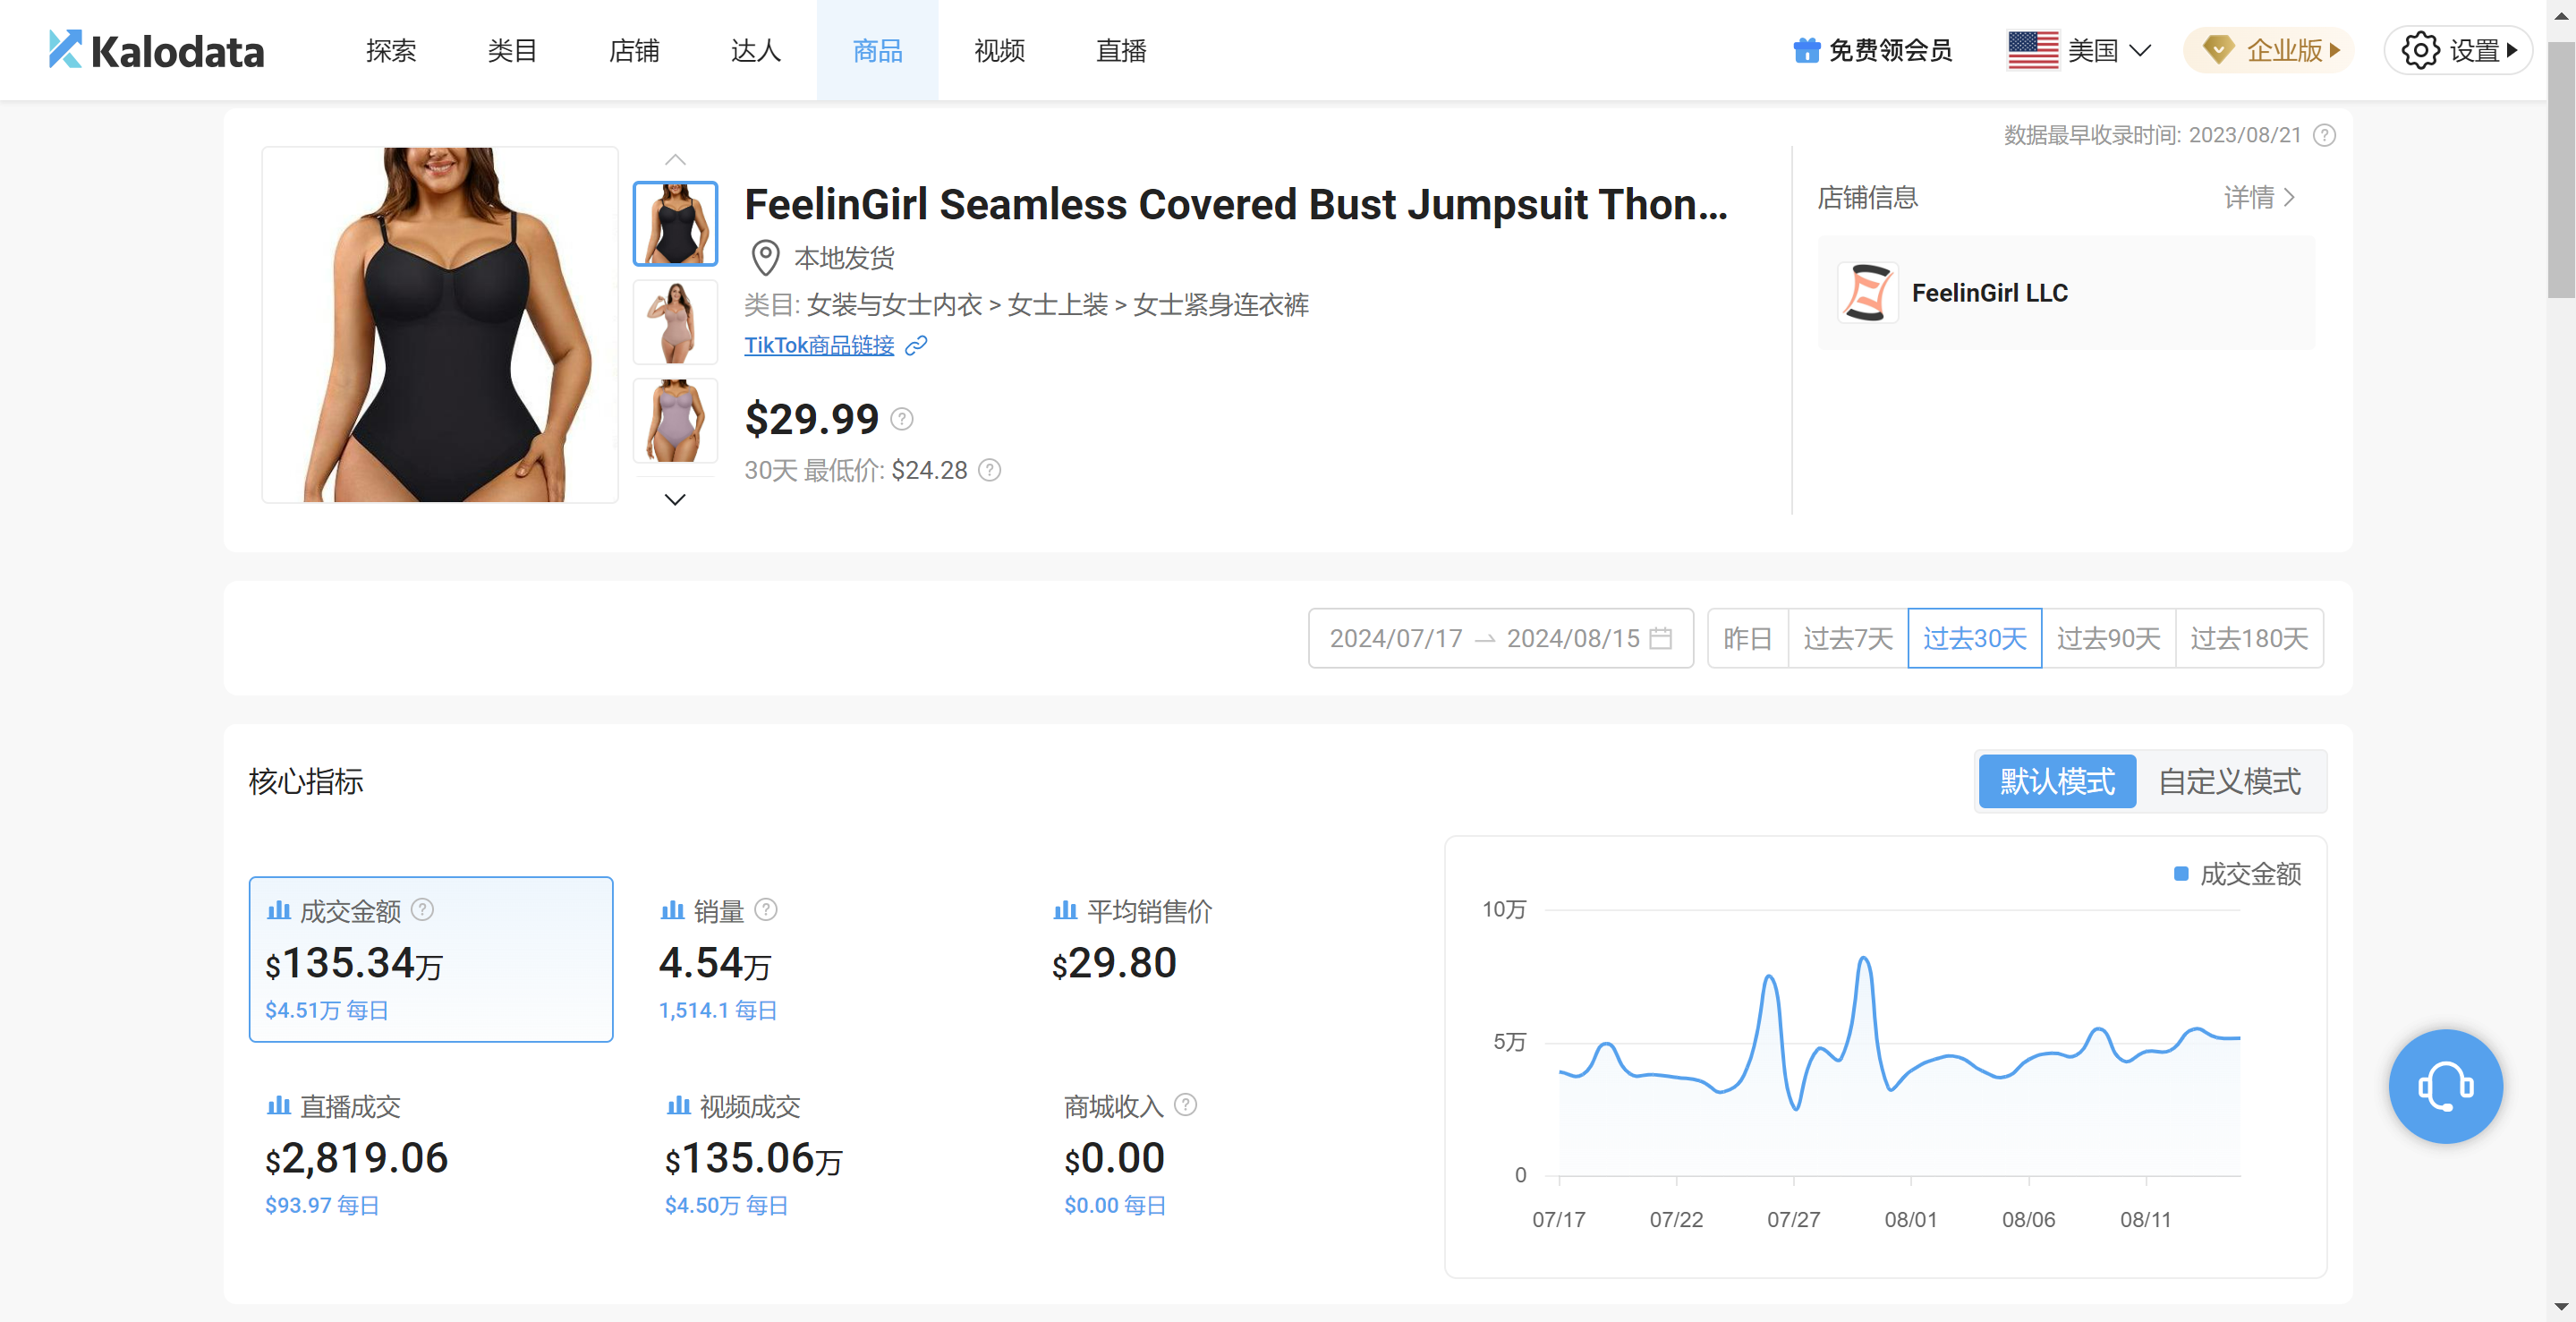Select the 过去7天 time range
This screenshot has width=2576, height=1322.
1847,638
